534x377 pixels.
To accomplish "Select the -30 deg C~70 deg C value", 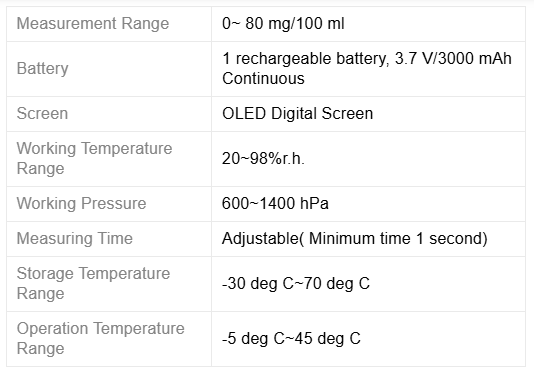I will coord(296,283).
